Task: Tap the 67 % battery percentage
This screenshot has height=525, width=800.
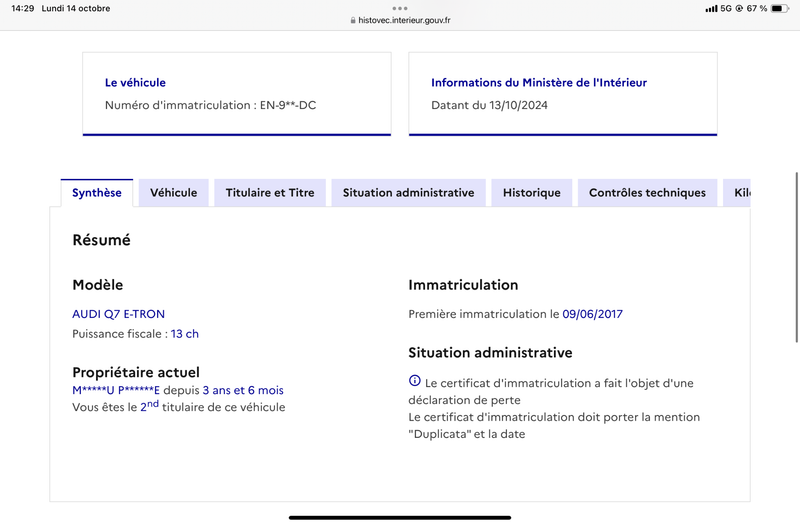Action: 757,9
